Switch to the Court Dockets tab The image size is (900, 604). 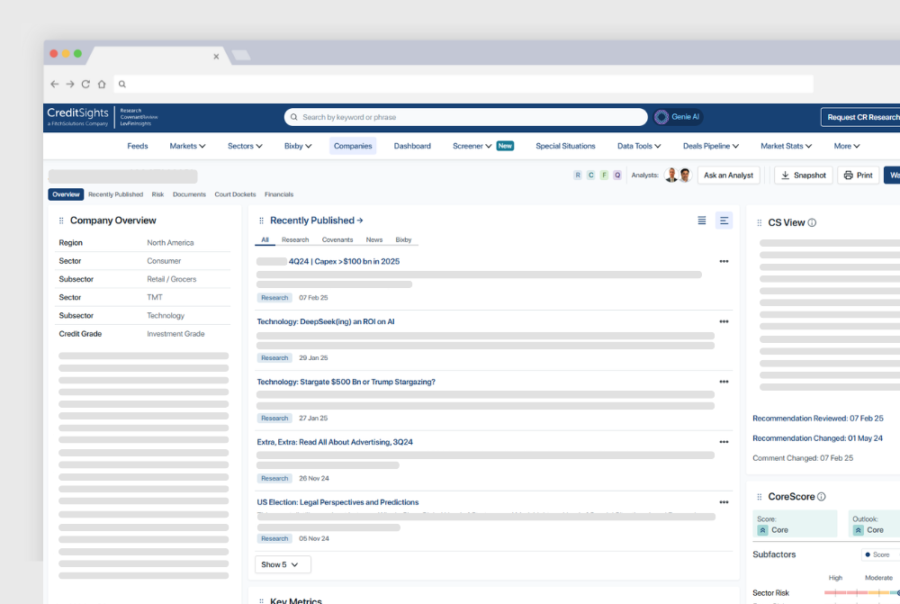click(x=235, y=194)
